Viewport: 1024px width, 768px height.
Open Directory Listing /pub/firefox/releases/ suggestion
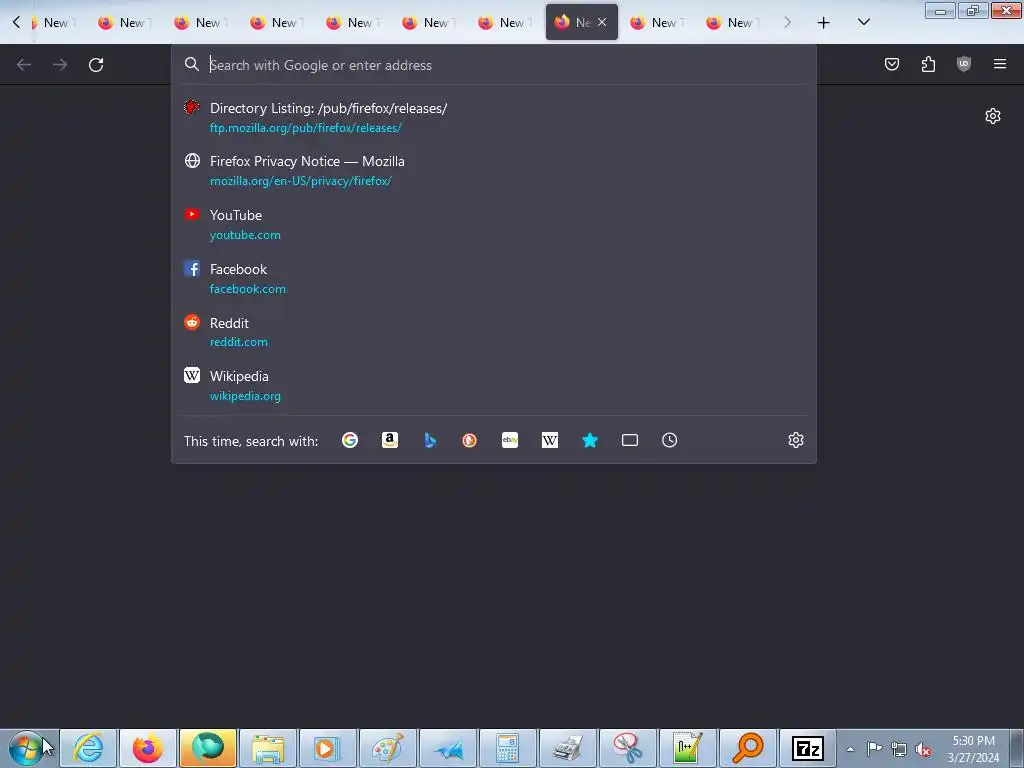point(494,118)
